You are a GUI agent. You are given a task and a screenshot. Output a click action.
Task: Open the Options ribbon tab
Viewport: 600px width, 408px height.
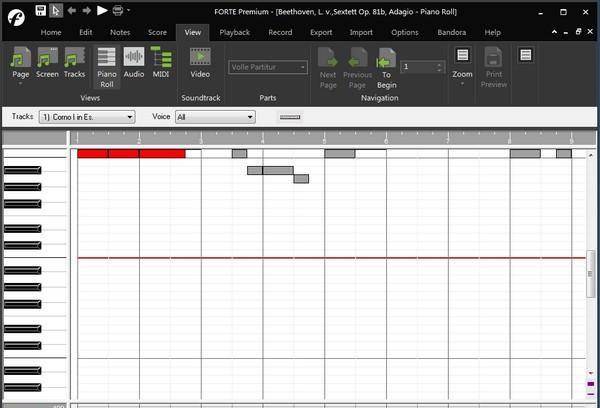(x=405, y=33)
